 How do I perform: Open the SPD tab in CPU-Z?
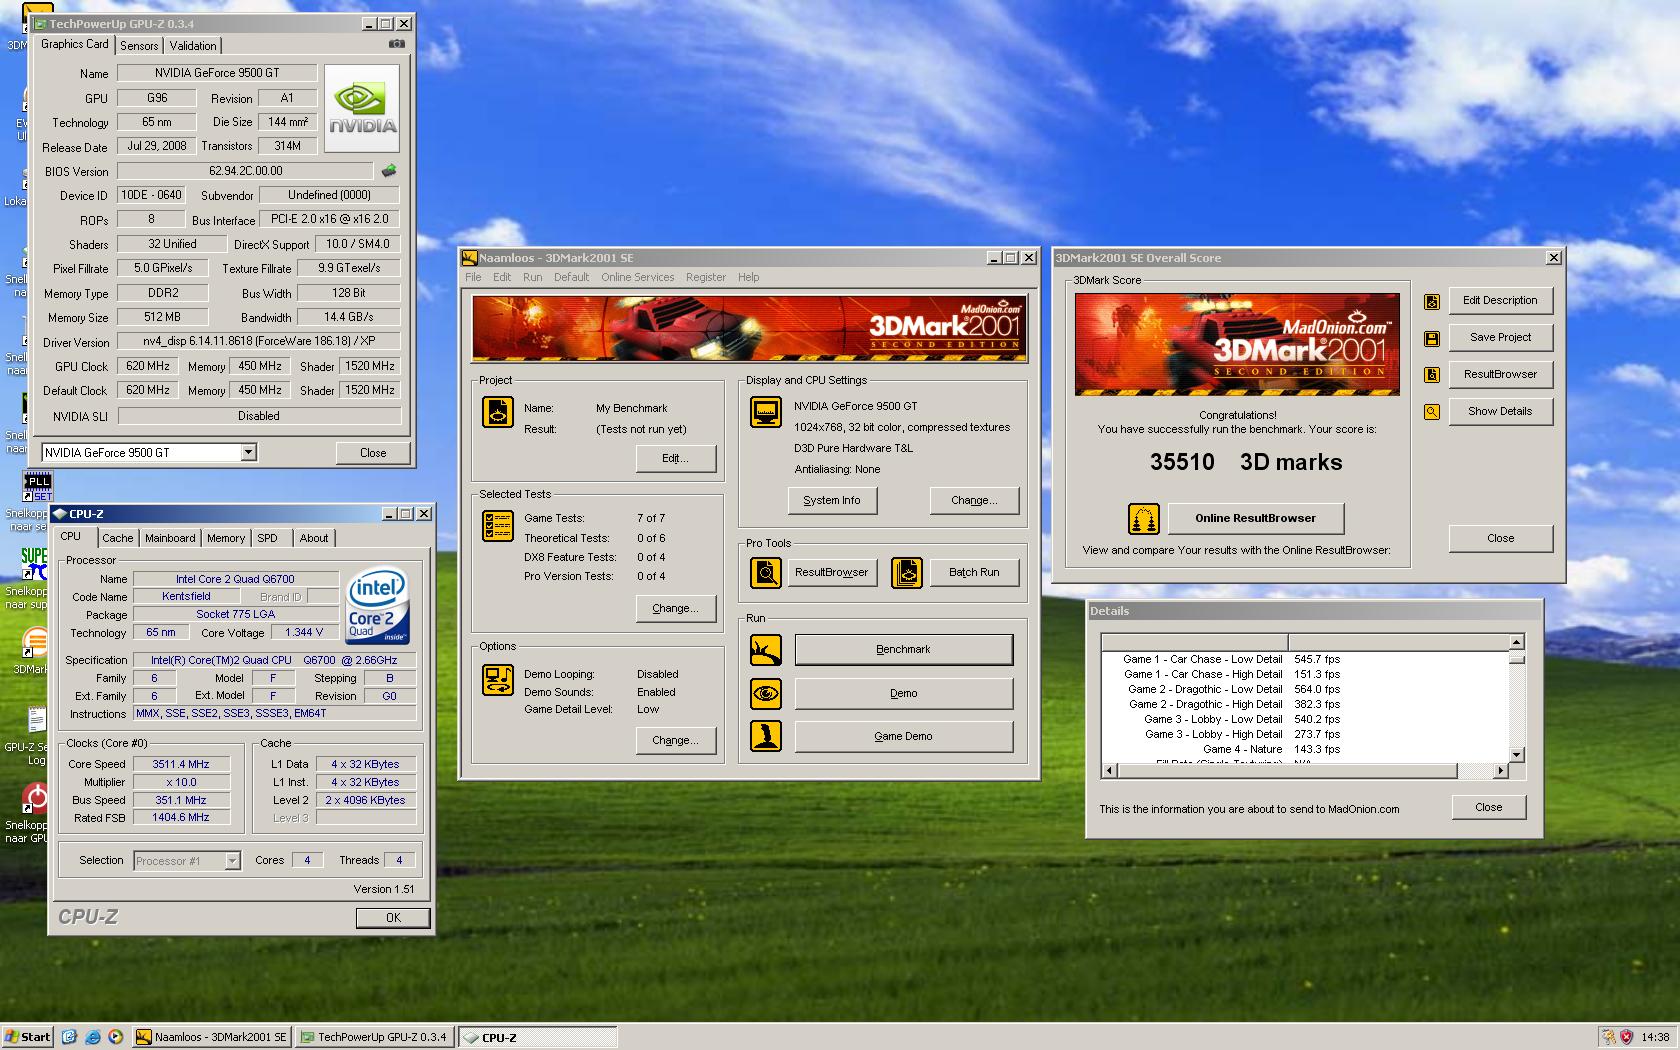[x=267, y=538]
